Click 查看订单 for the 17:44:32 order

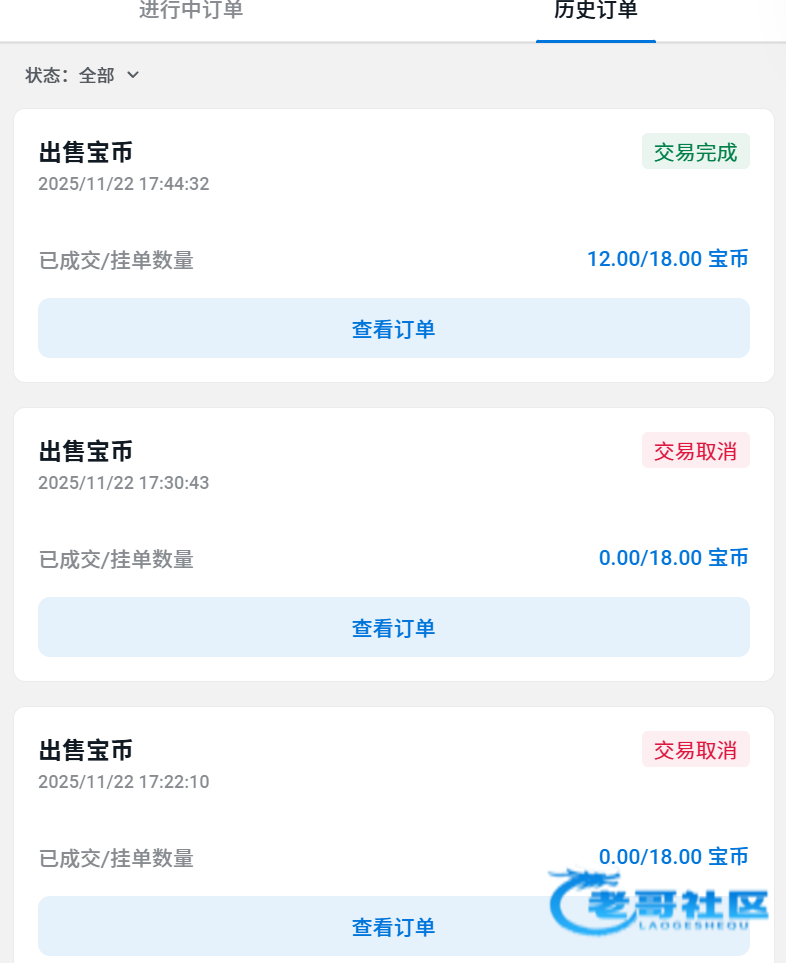pos(393,328)
